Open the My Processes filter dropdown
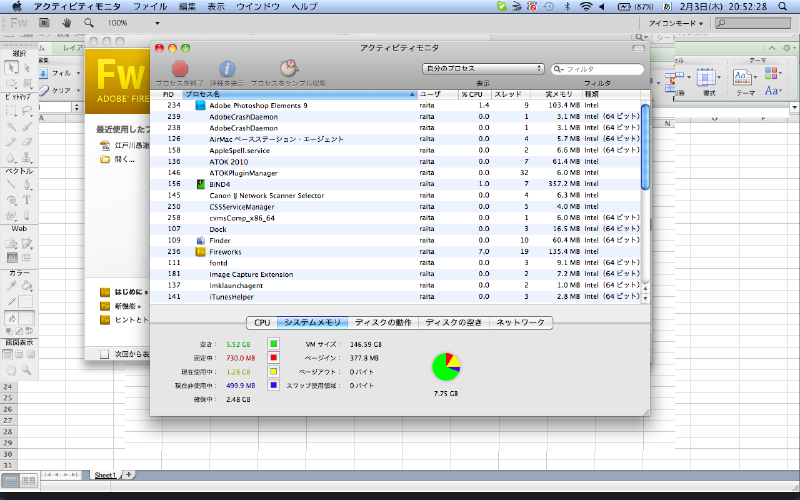800x500 pixels. (483, 68)
